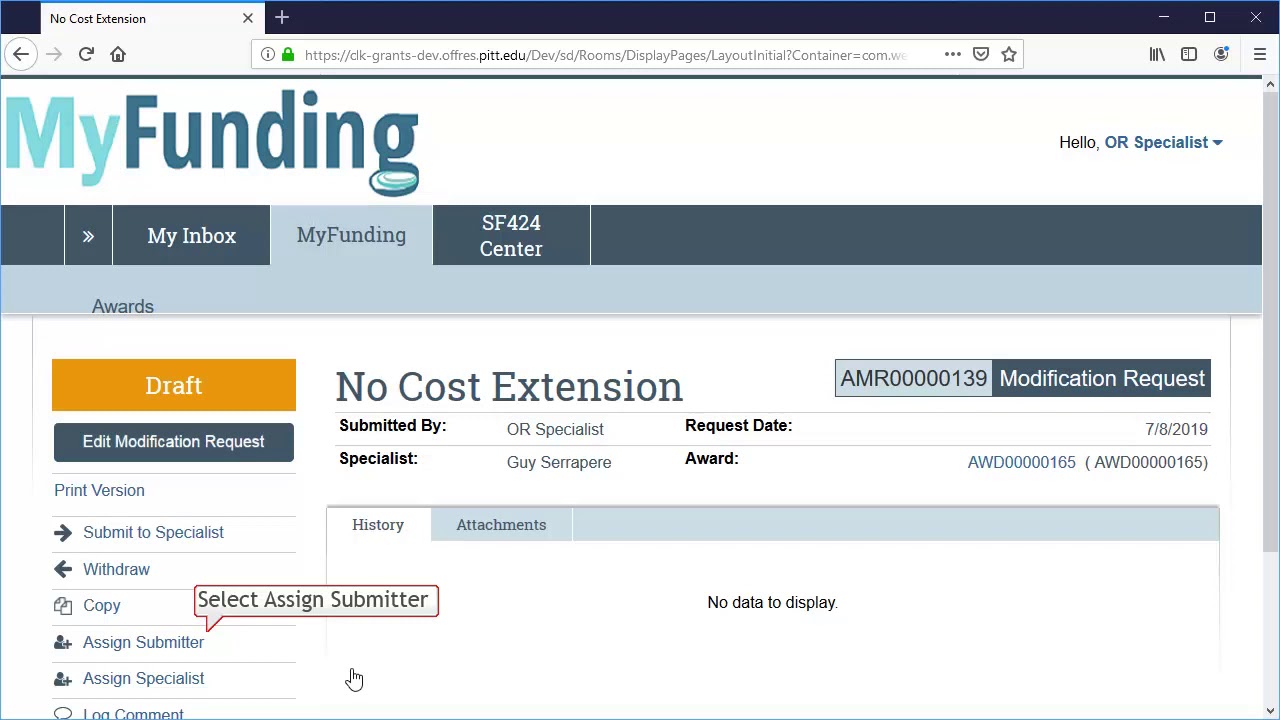
Task: Open the Firefox account icon
Action: [x=1221, y=54]
